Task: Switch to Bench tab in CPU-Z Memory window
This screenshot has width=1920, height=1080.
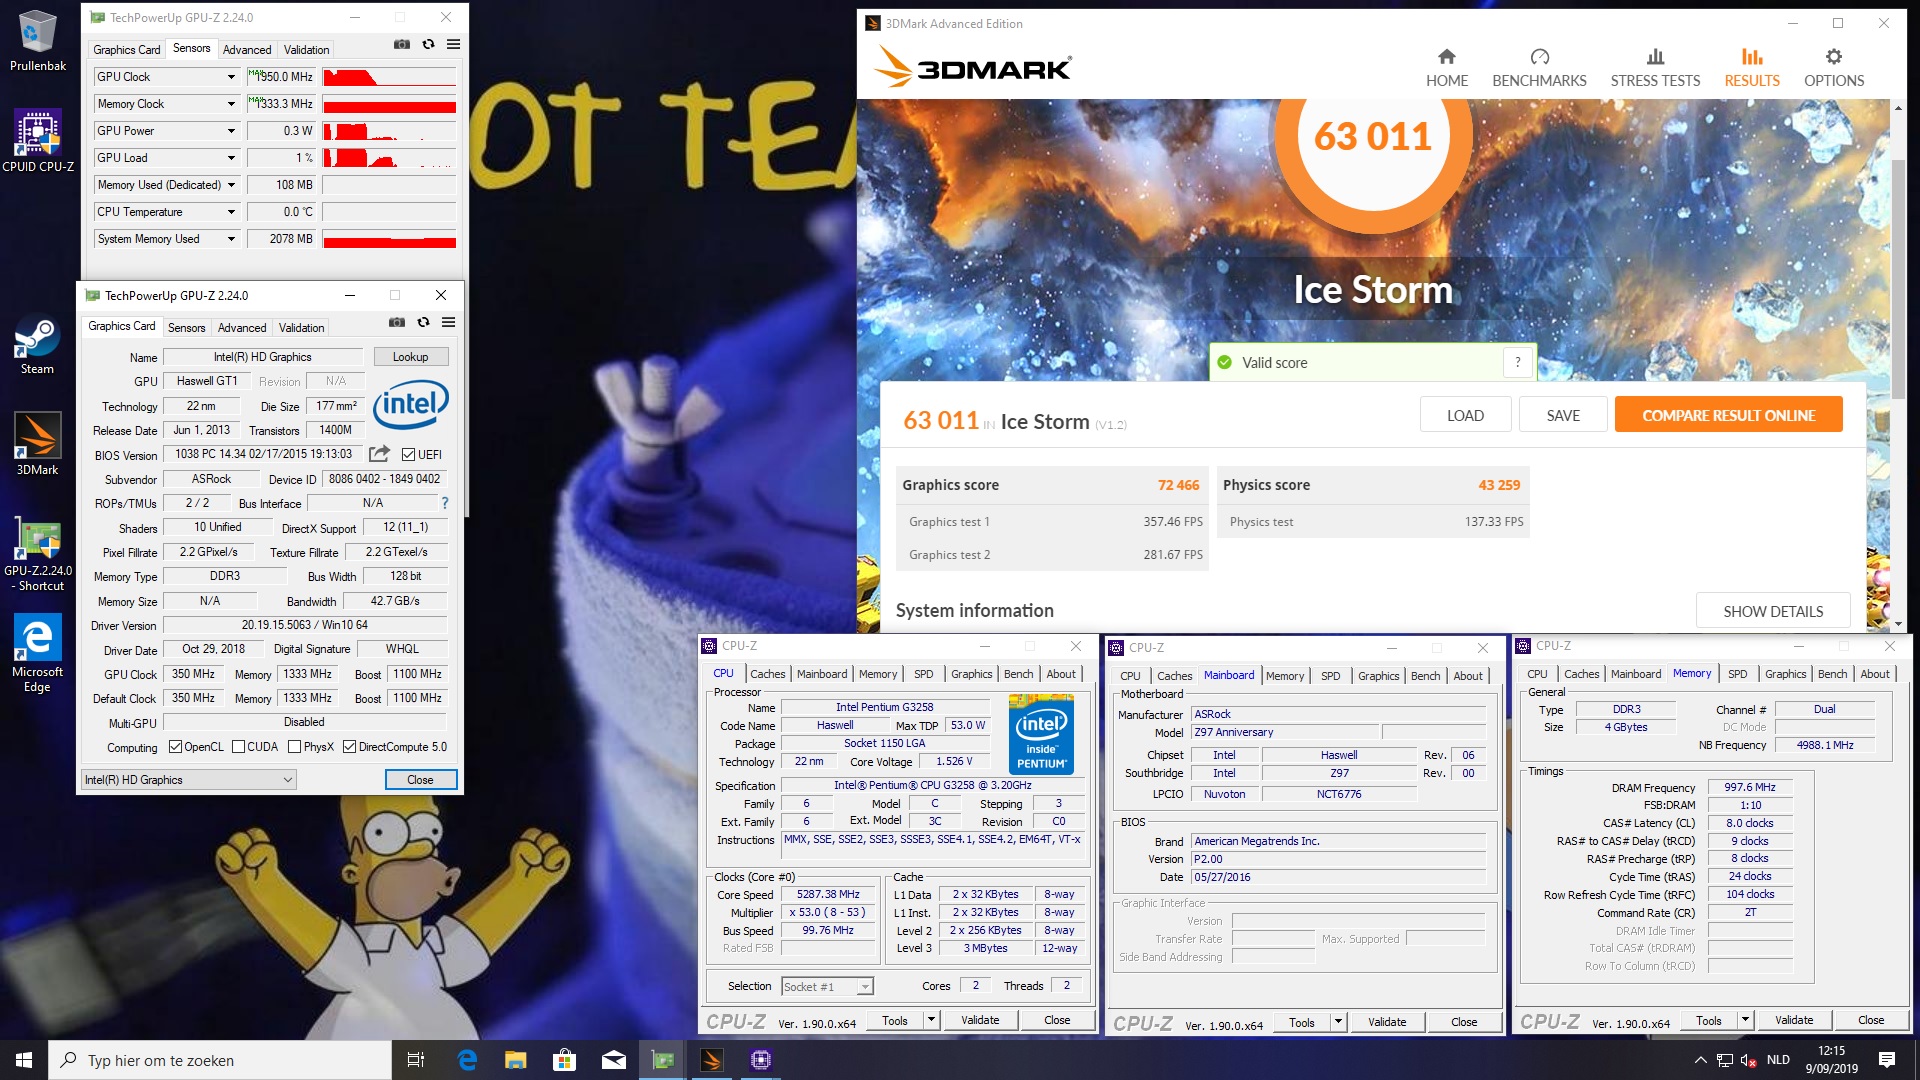Action: click(x=1832, y=674)
